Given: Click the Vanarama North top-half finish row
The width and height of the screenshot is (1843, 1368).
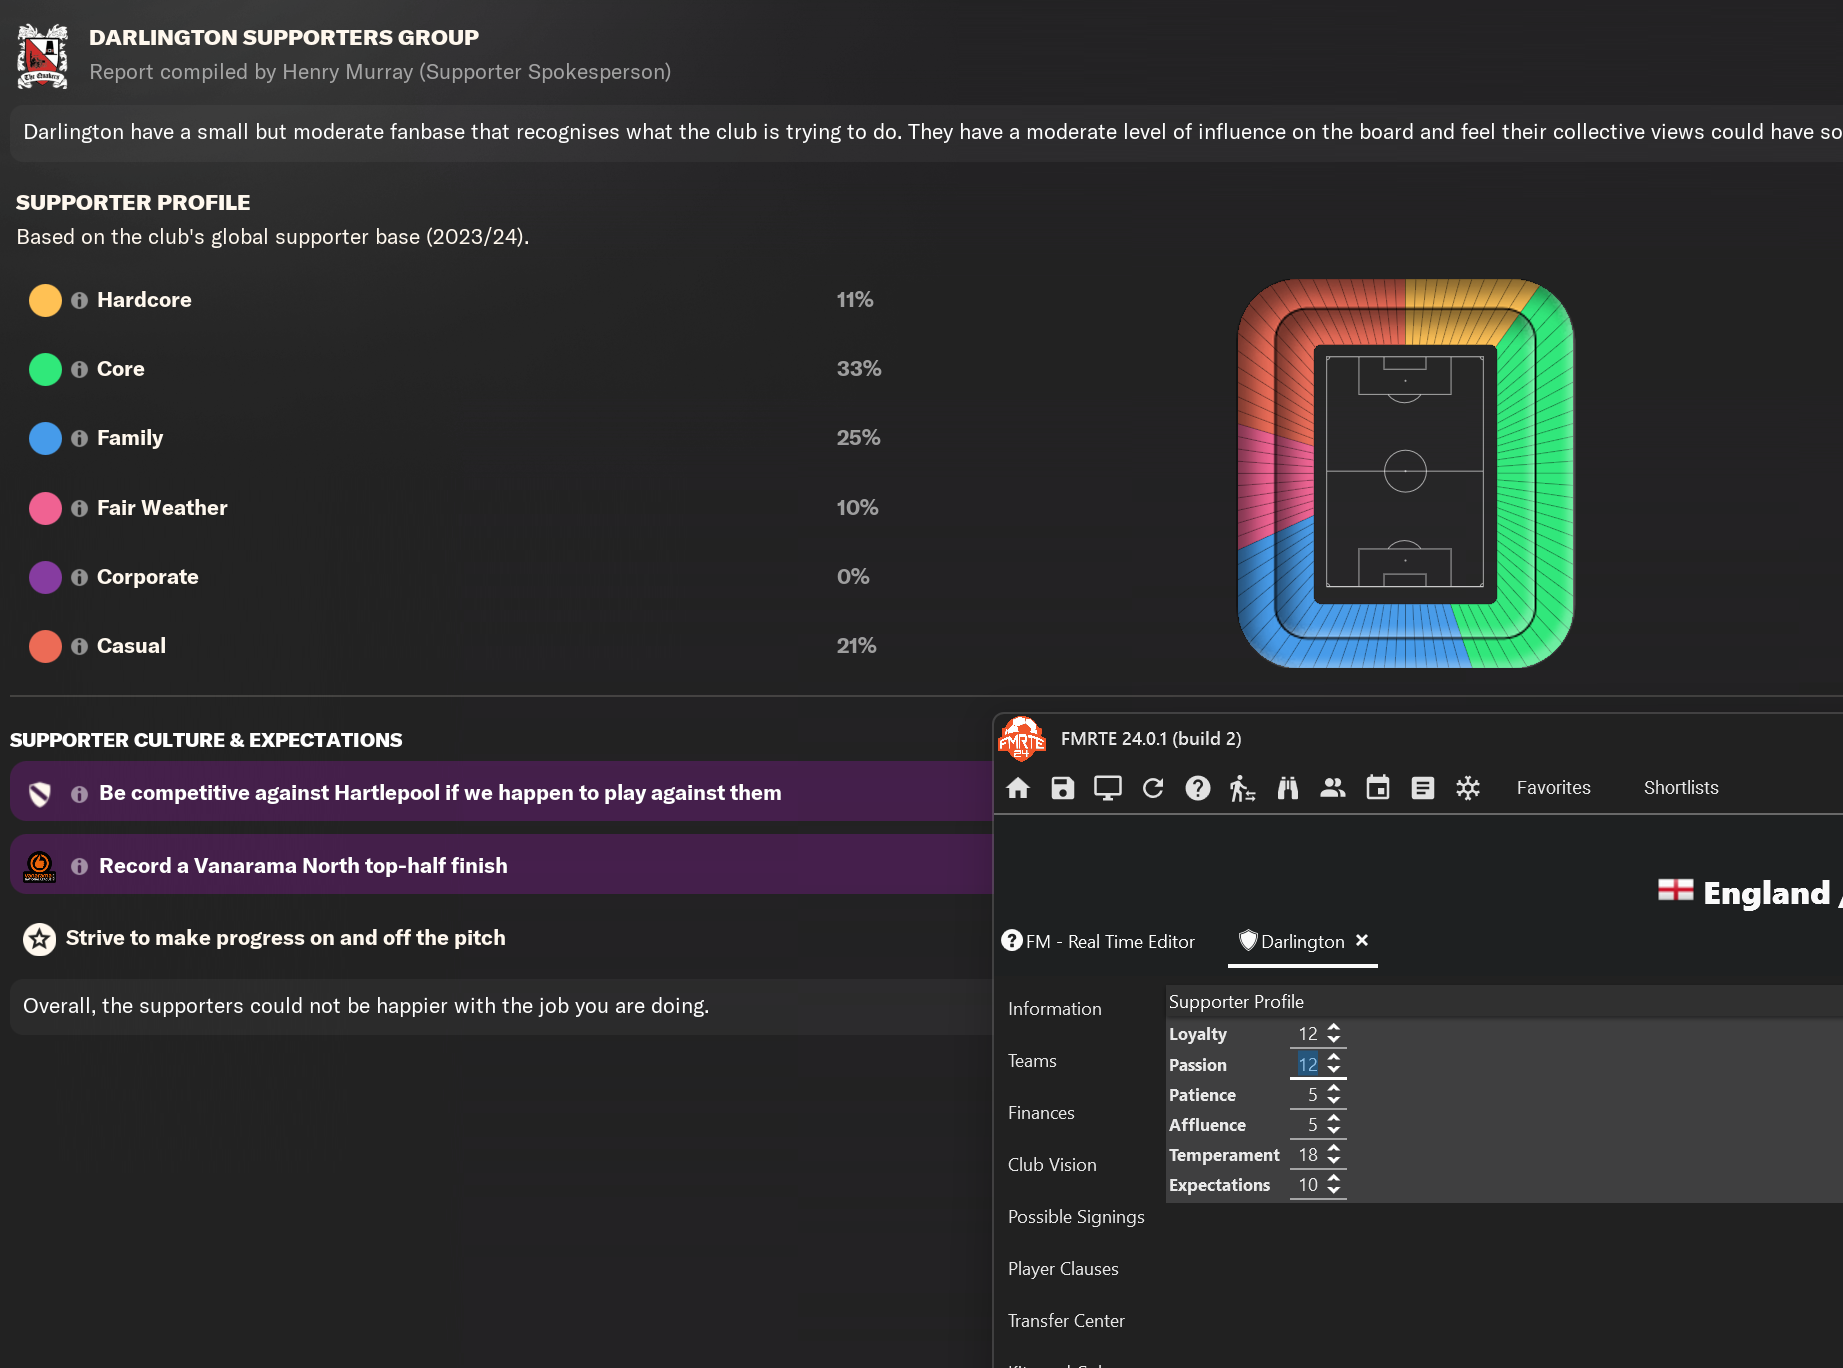Looking at the screenshot, I should coord(501,865).
